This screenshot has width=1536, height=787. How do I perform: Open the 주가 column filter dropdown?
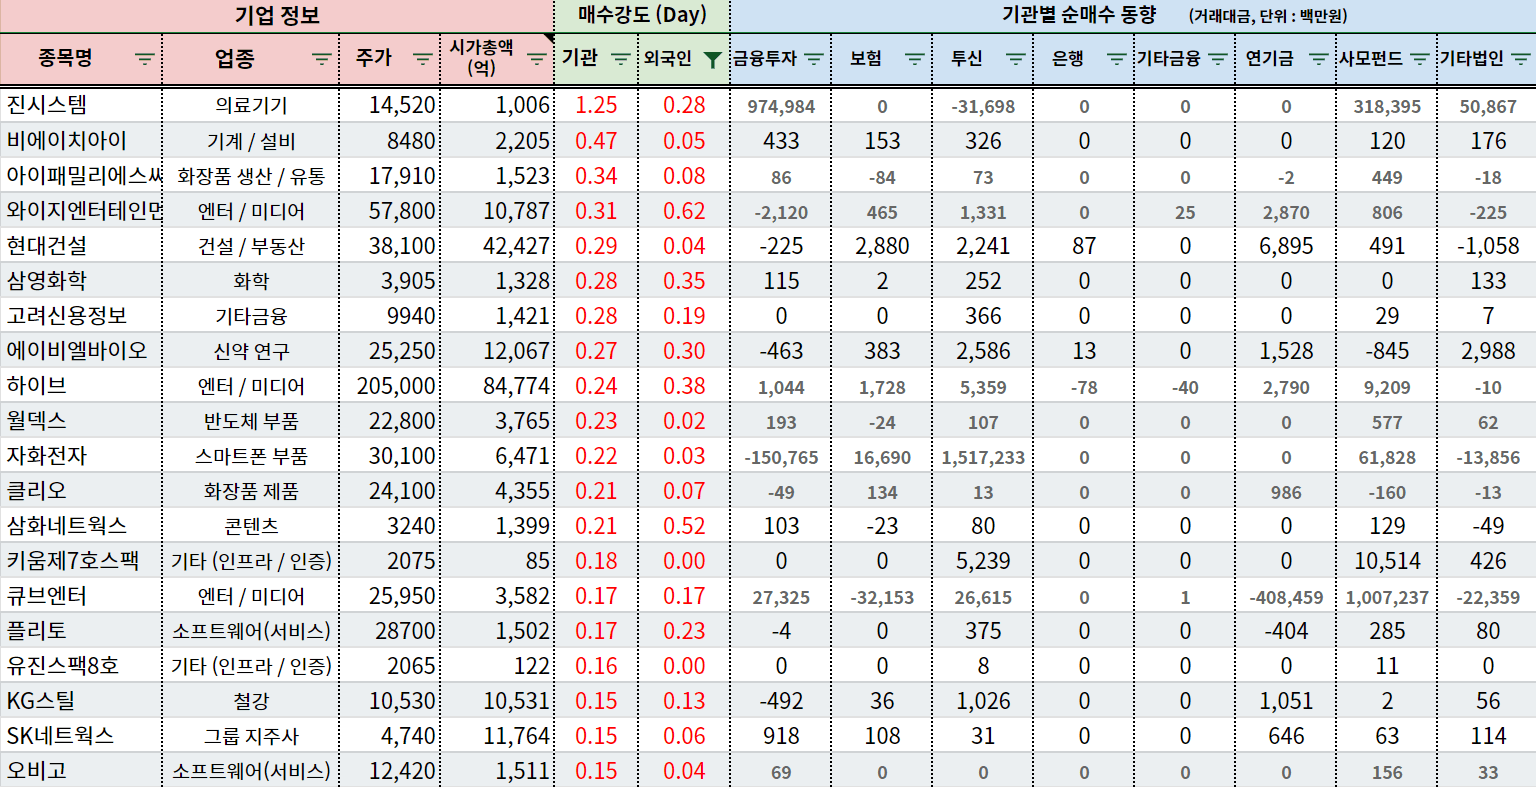(x=423, y=59)
